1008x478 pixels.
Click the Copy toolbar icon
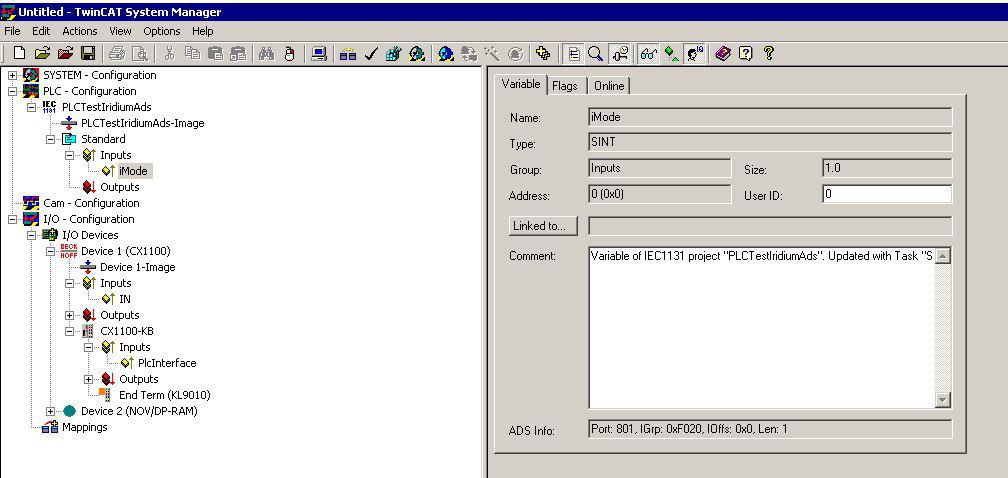click(x=192, y=54)
